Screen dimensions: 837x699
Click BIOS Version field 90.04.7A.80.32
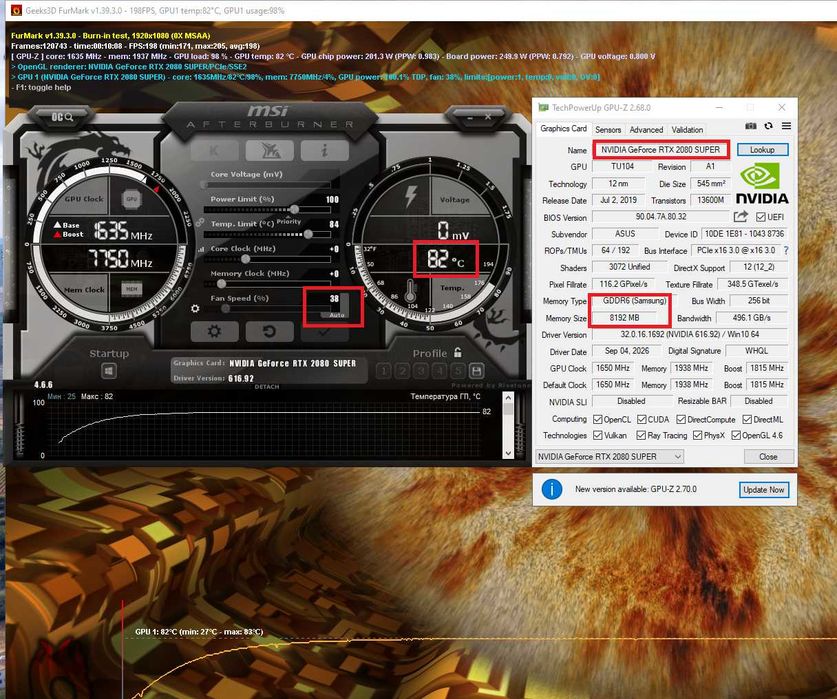pos(661,216)
